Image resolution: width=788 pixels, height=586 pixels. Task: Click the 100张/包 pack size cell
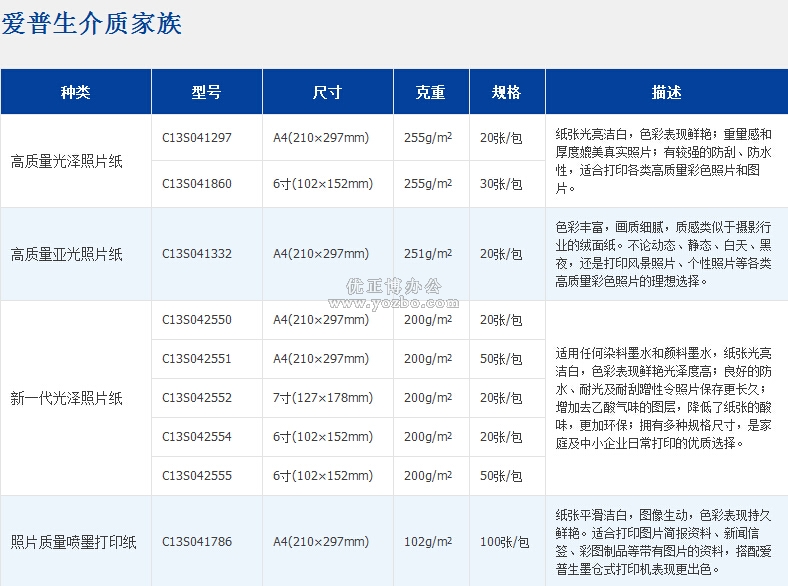[504, 542]
